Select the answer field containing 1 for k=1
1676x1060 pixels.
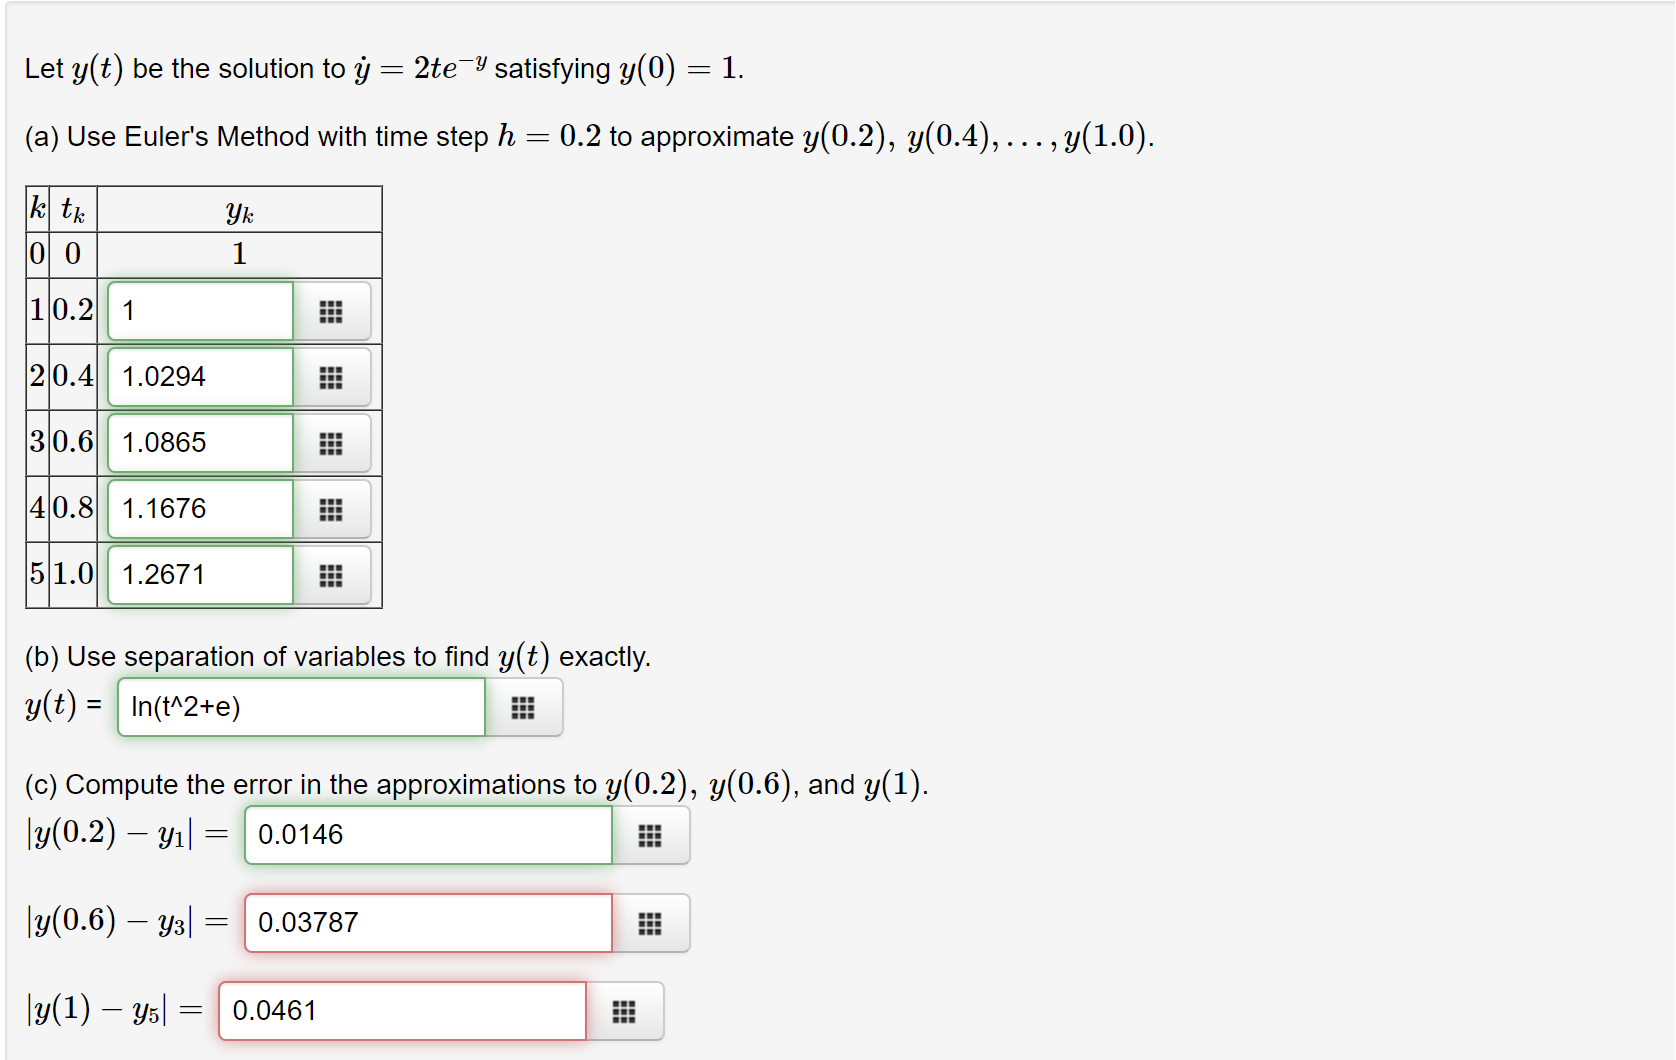[x=199, y=311]
